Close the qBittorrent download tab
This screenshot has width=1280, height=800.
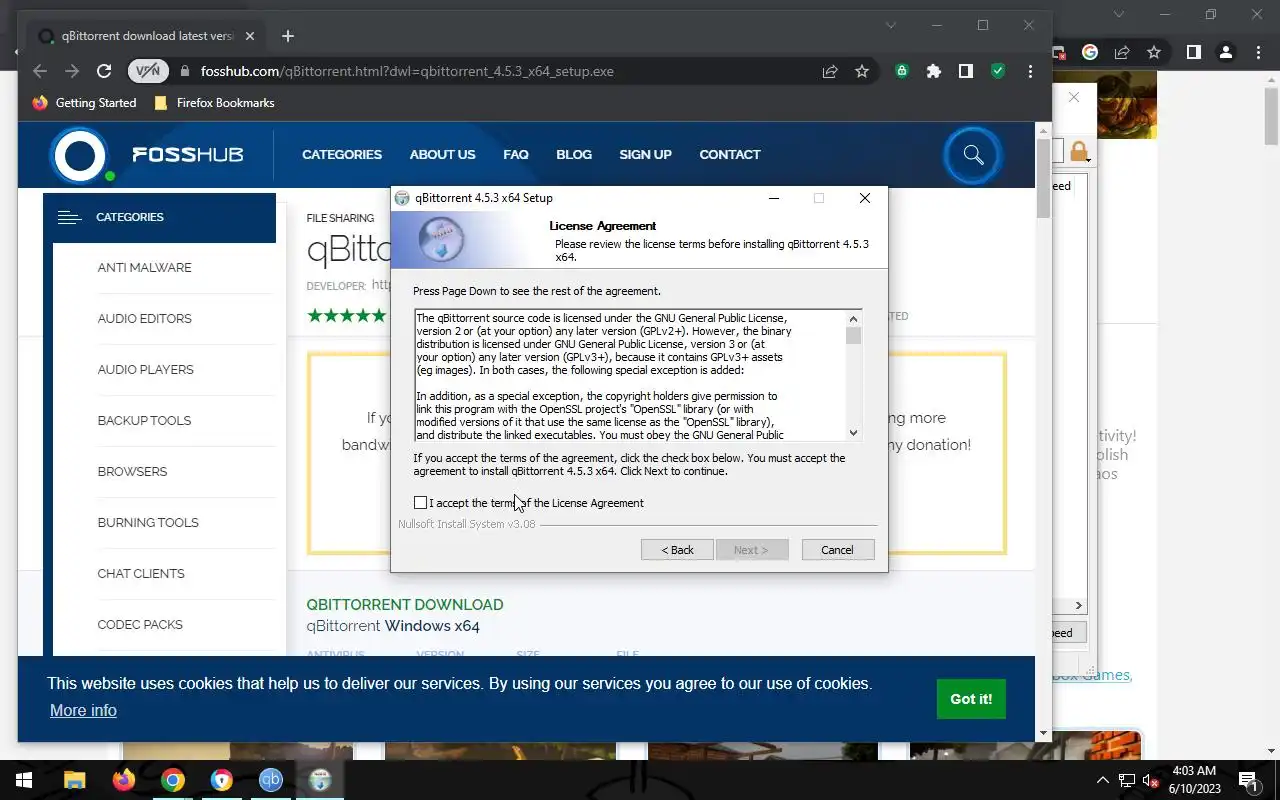pyautogui.click(x=250, y=36)
